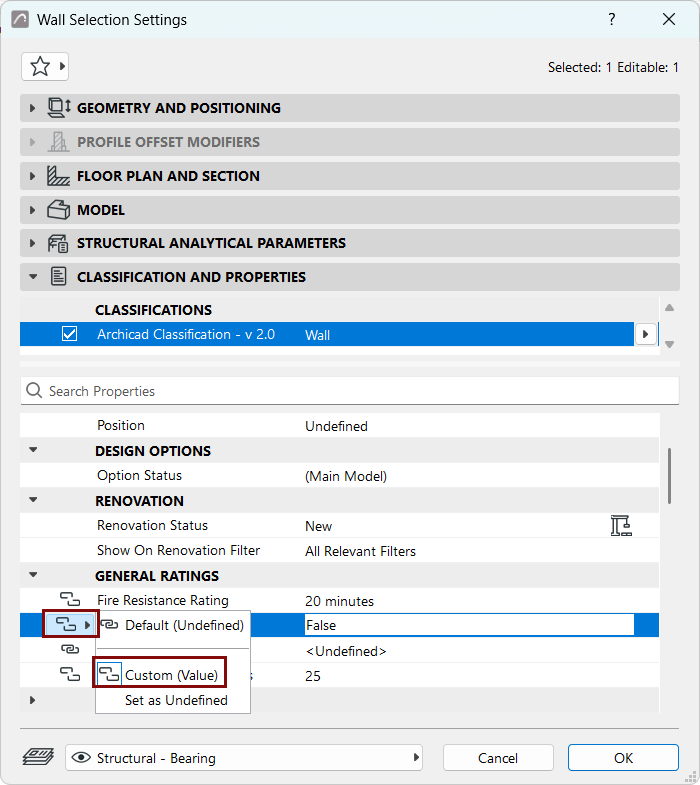The height and width of the screenshot is (785, 700).
Task: Open the Structural - Bearing layer dropdown
Action: click(244, 757)
